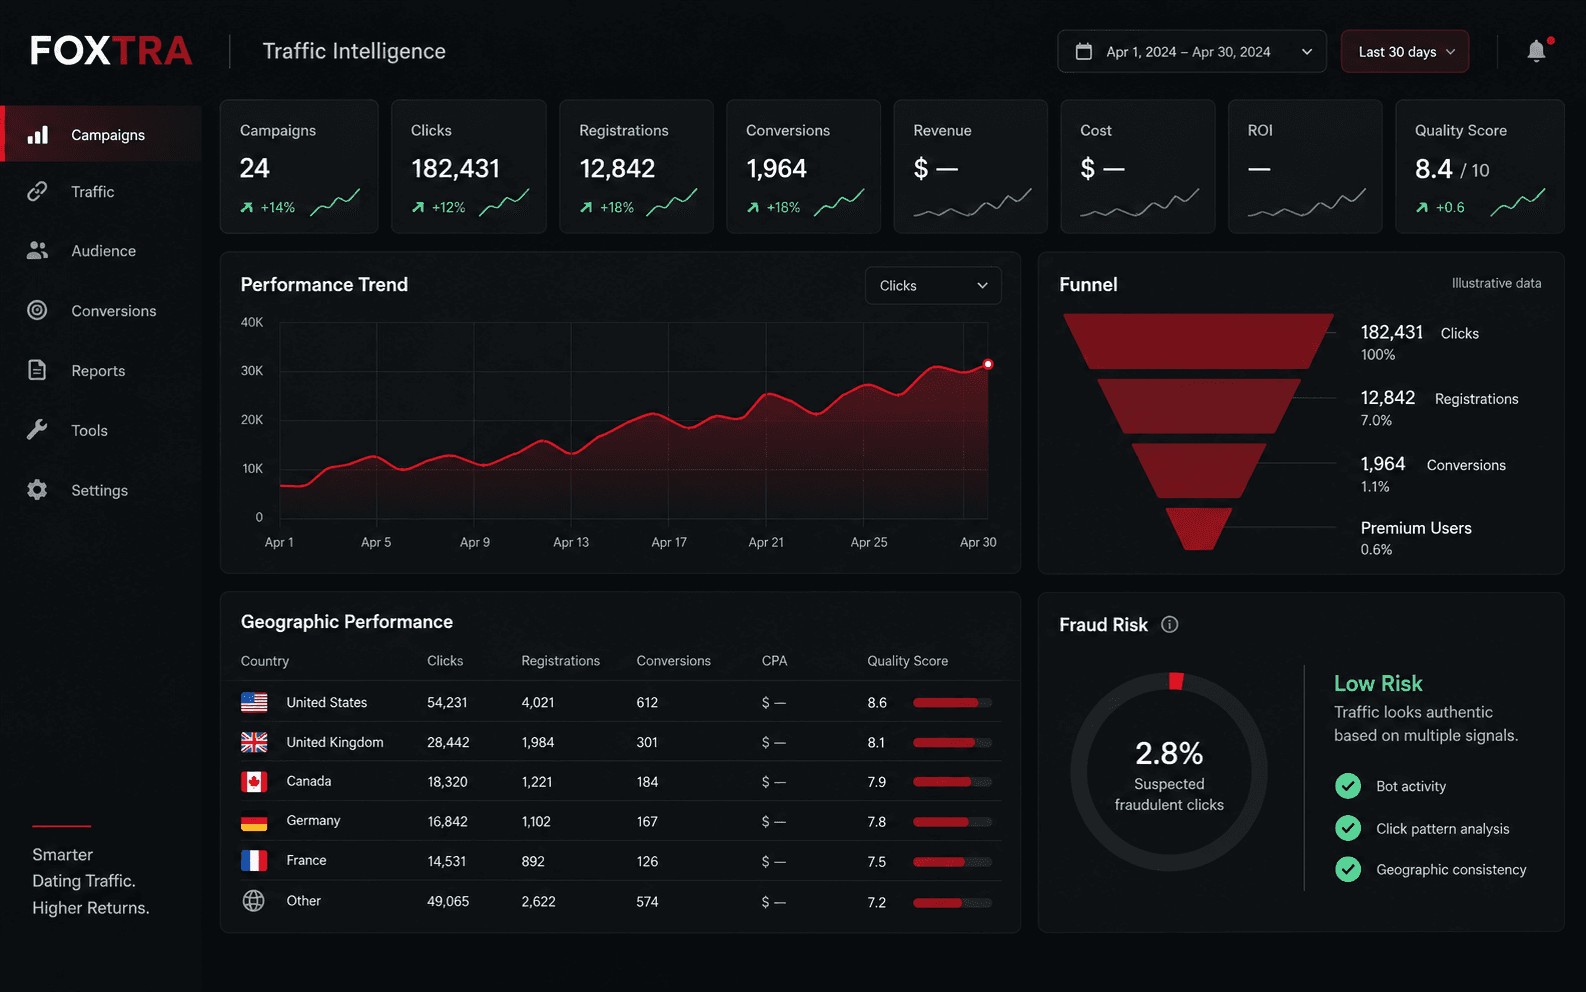Click the Premium Users funnel tip
1586x992 pixels.
point(1198,529)
